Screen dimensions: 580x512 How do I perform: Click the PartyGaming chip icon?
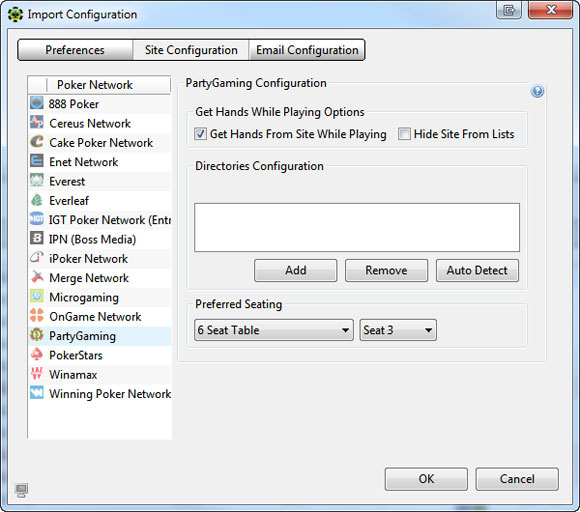[x=37, y=335]
